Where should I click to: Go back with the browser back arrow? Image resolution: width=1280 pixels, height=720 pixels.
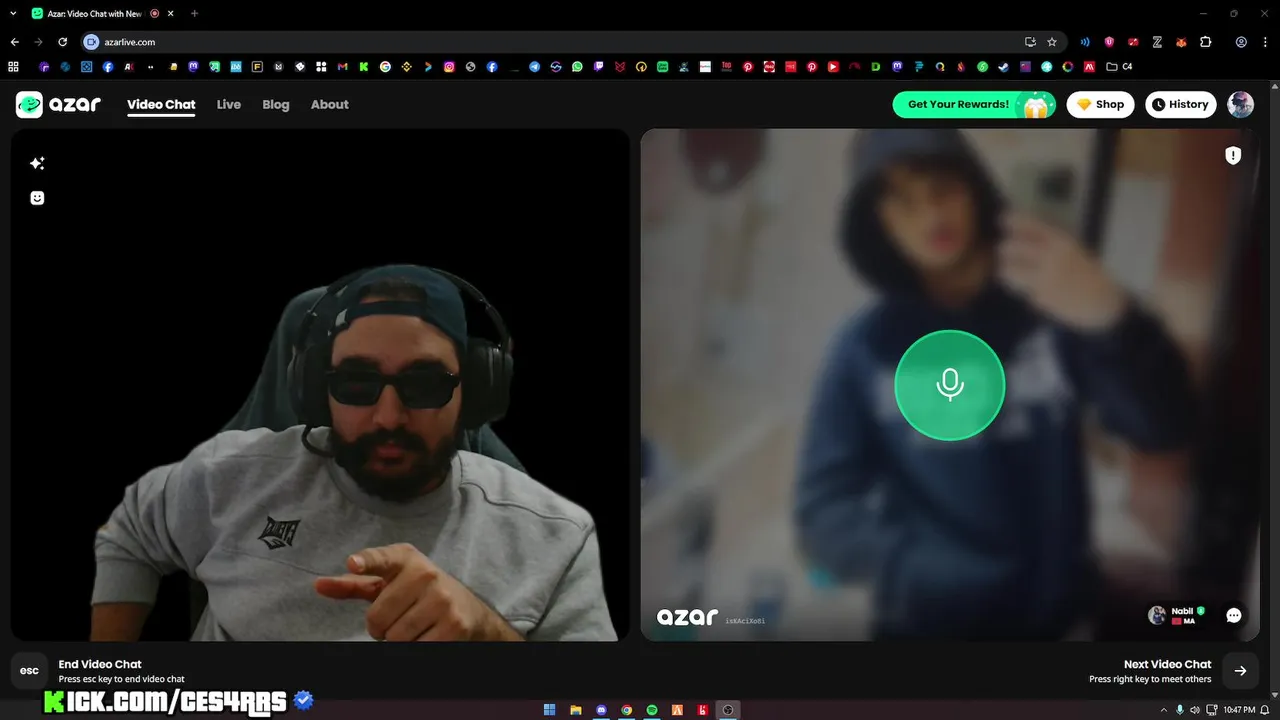(14, 42)
